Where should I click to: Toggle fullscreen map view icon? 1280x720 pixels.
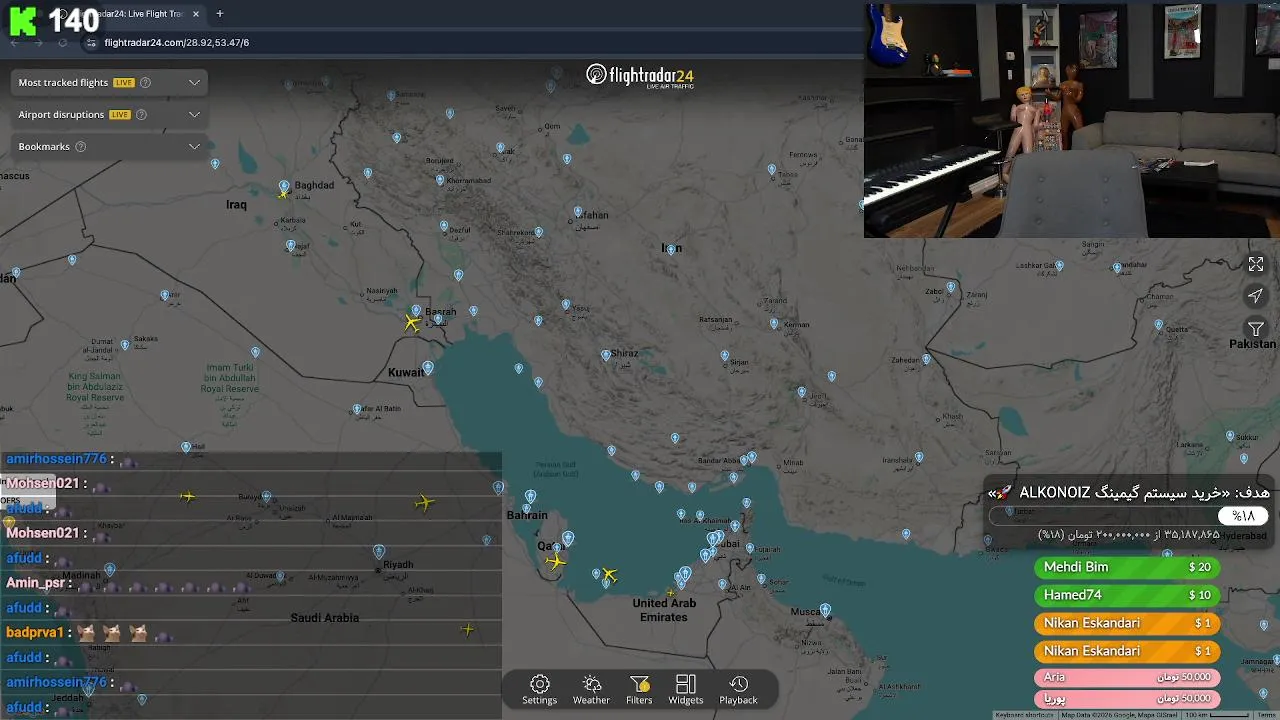tap(1256, 264)
